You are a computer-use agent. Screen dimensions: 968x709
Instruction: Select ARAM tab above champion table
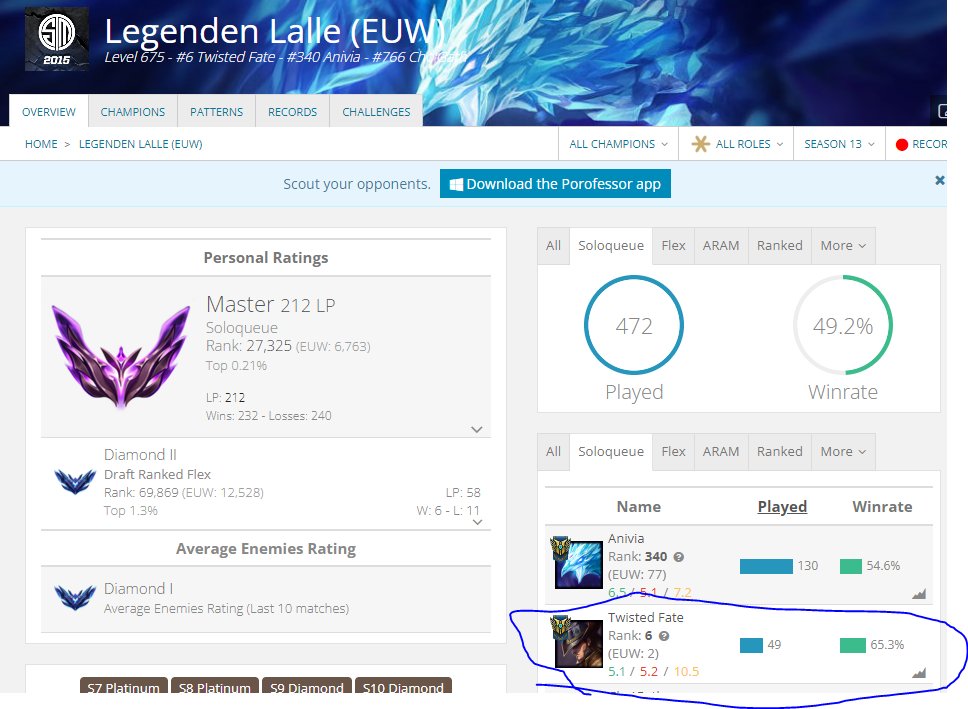pyautogui.click(x=721, y=452)
